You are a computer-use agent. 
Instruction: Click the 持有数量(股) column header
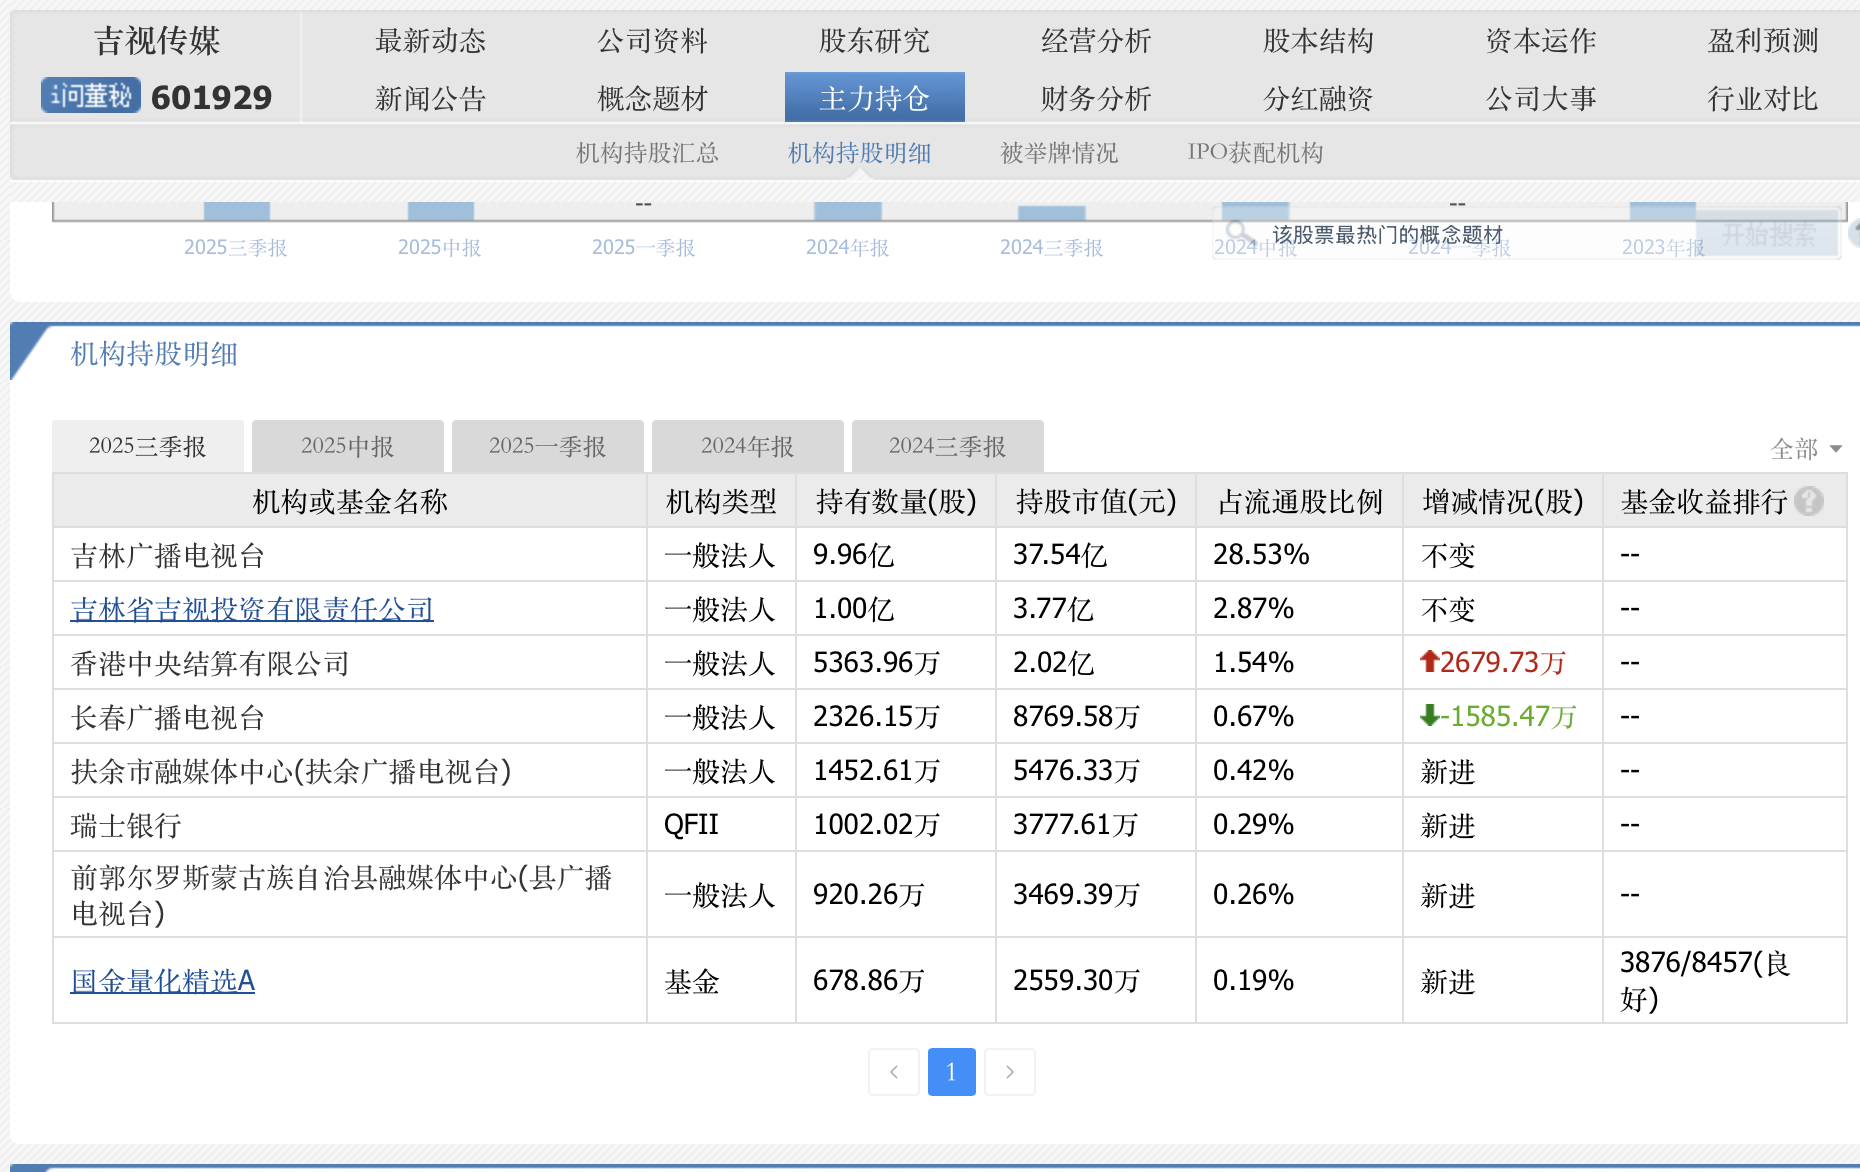click(x=896, y=501)
